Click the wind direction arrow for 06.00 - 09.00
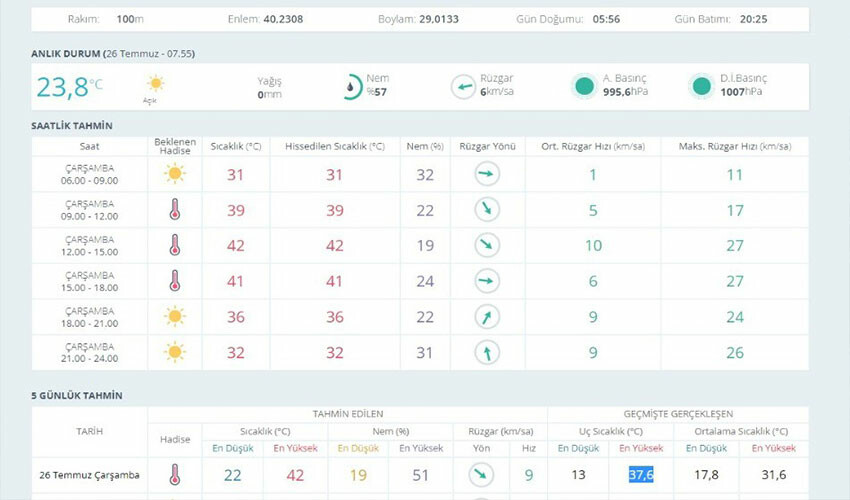This screenshot has width=850, height=500. coord(487,174)
